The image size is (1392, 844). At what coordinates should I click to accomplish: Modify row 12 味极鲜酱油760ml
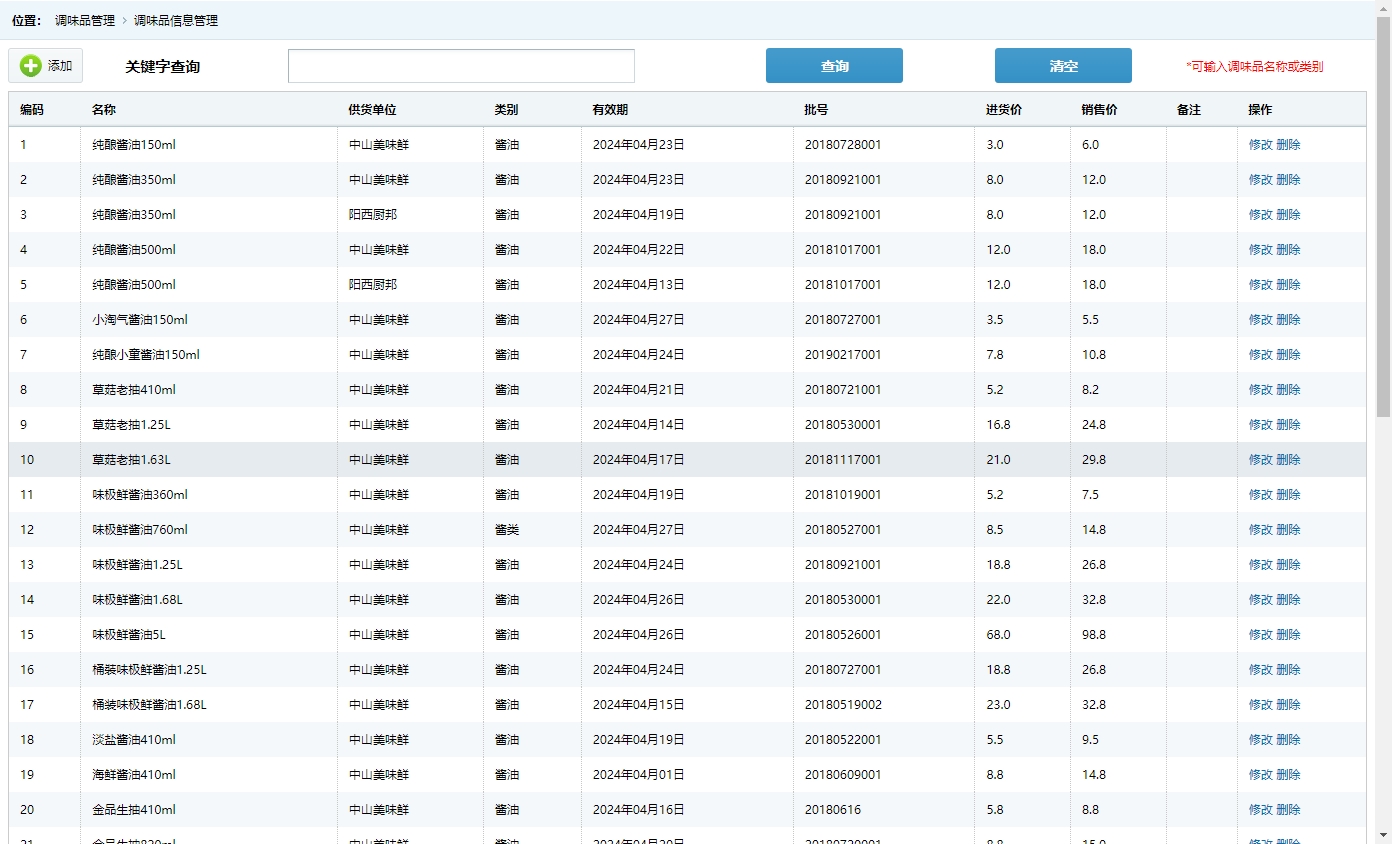(1260, 530)
